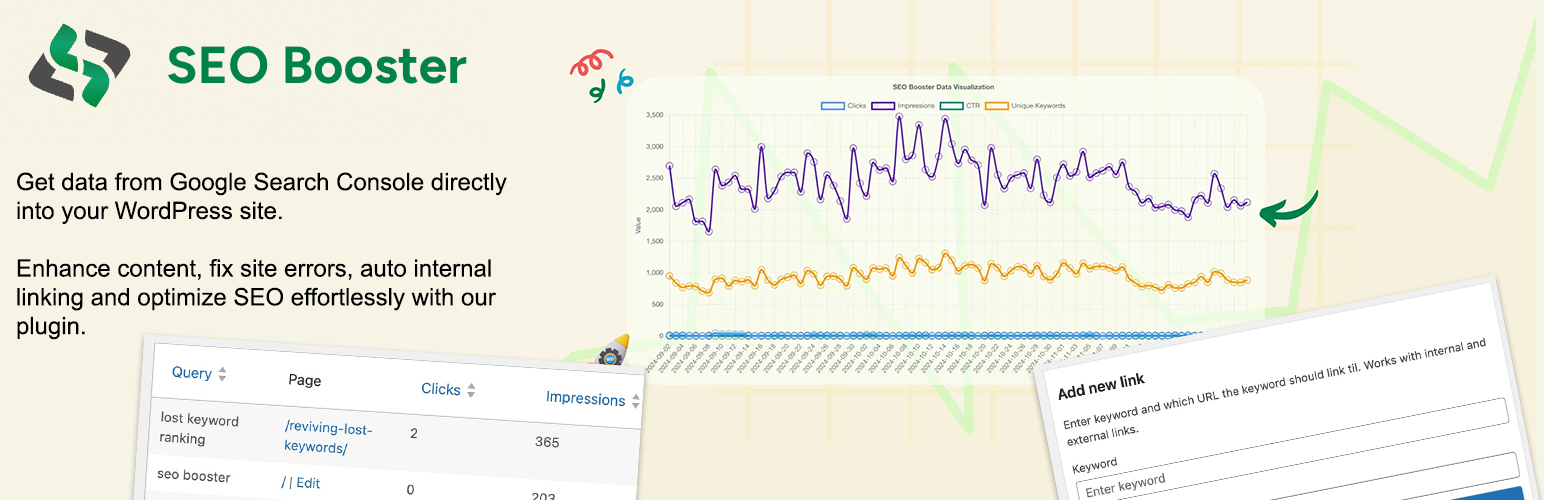Click the Query column header label
The width and height of the screenshot is (1544, 500).
(x=191, y=373)
